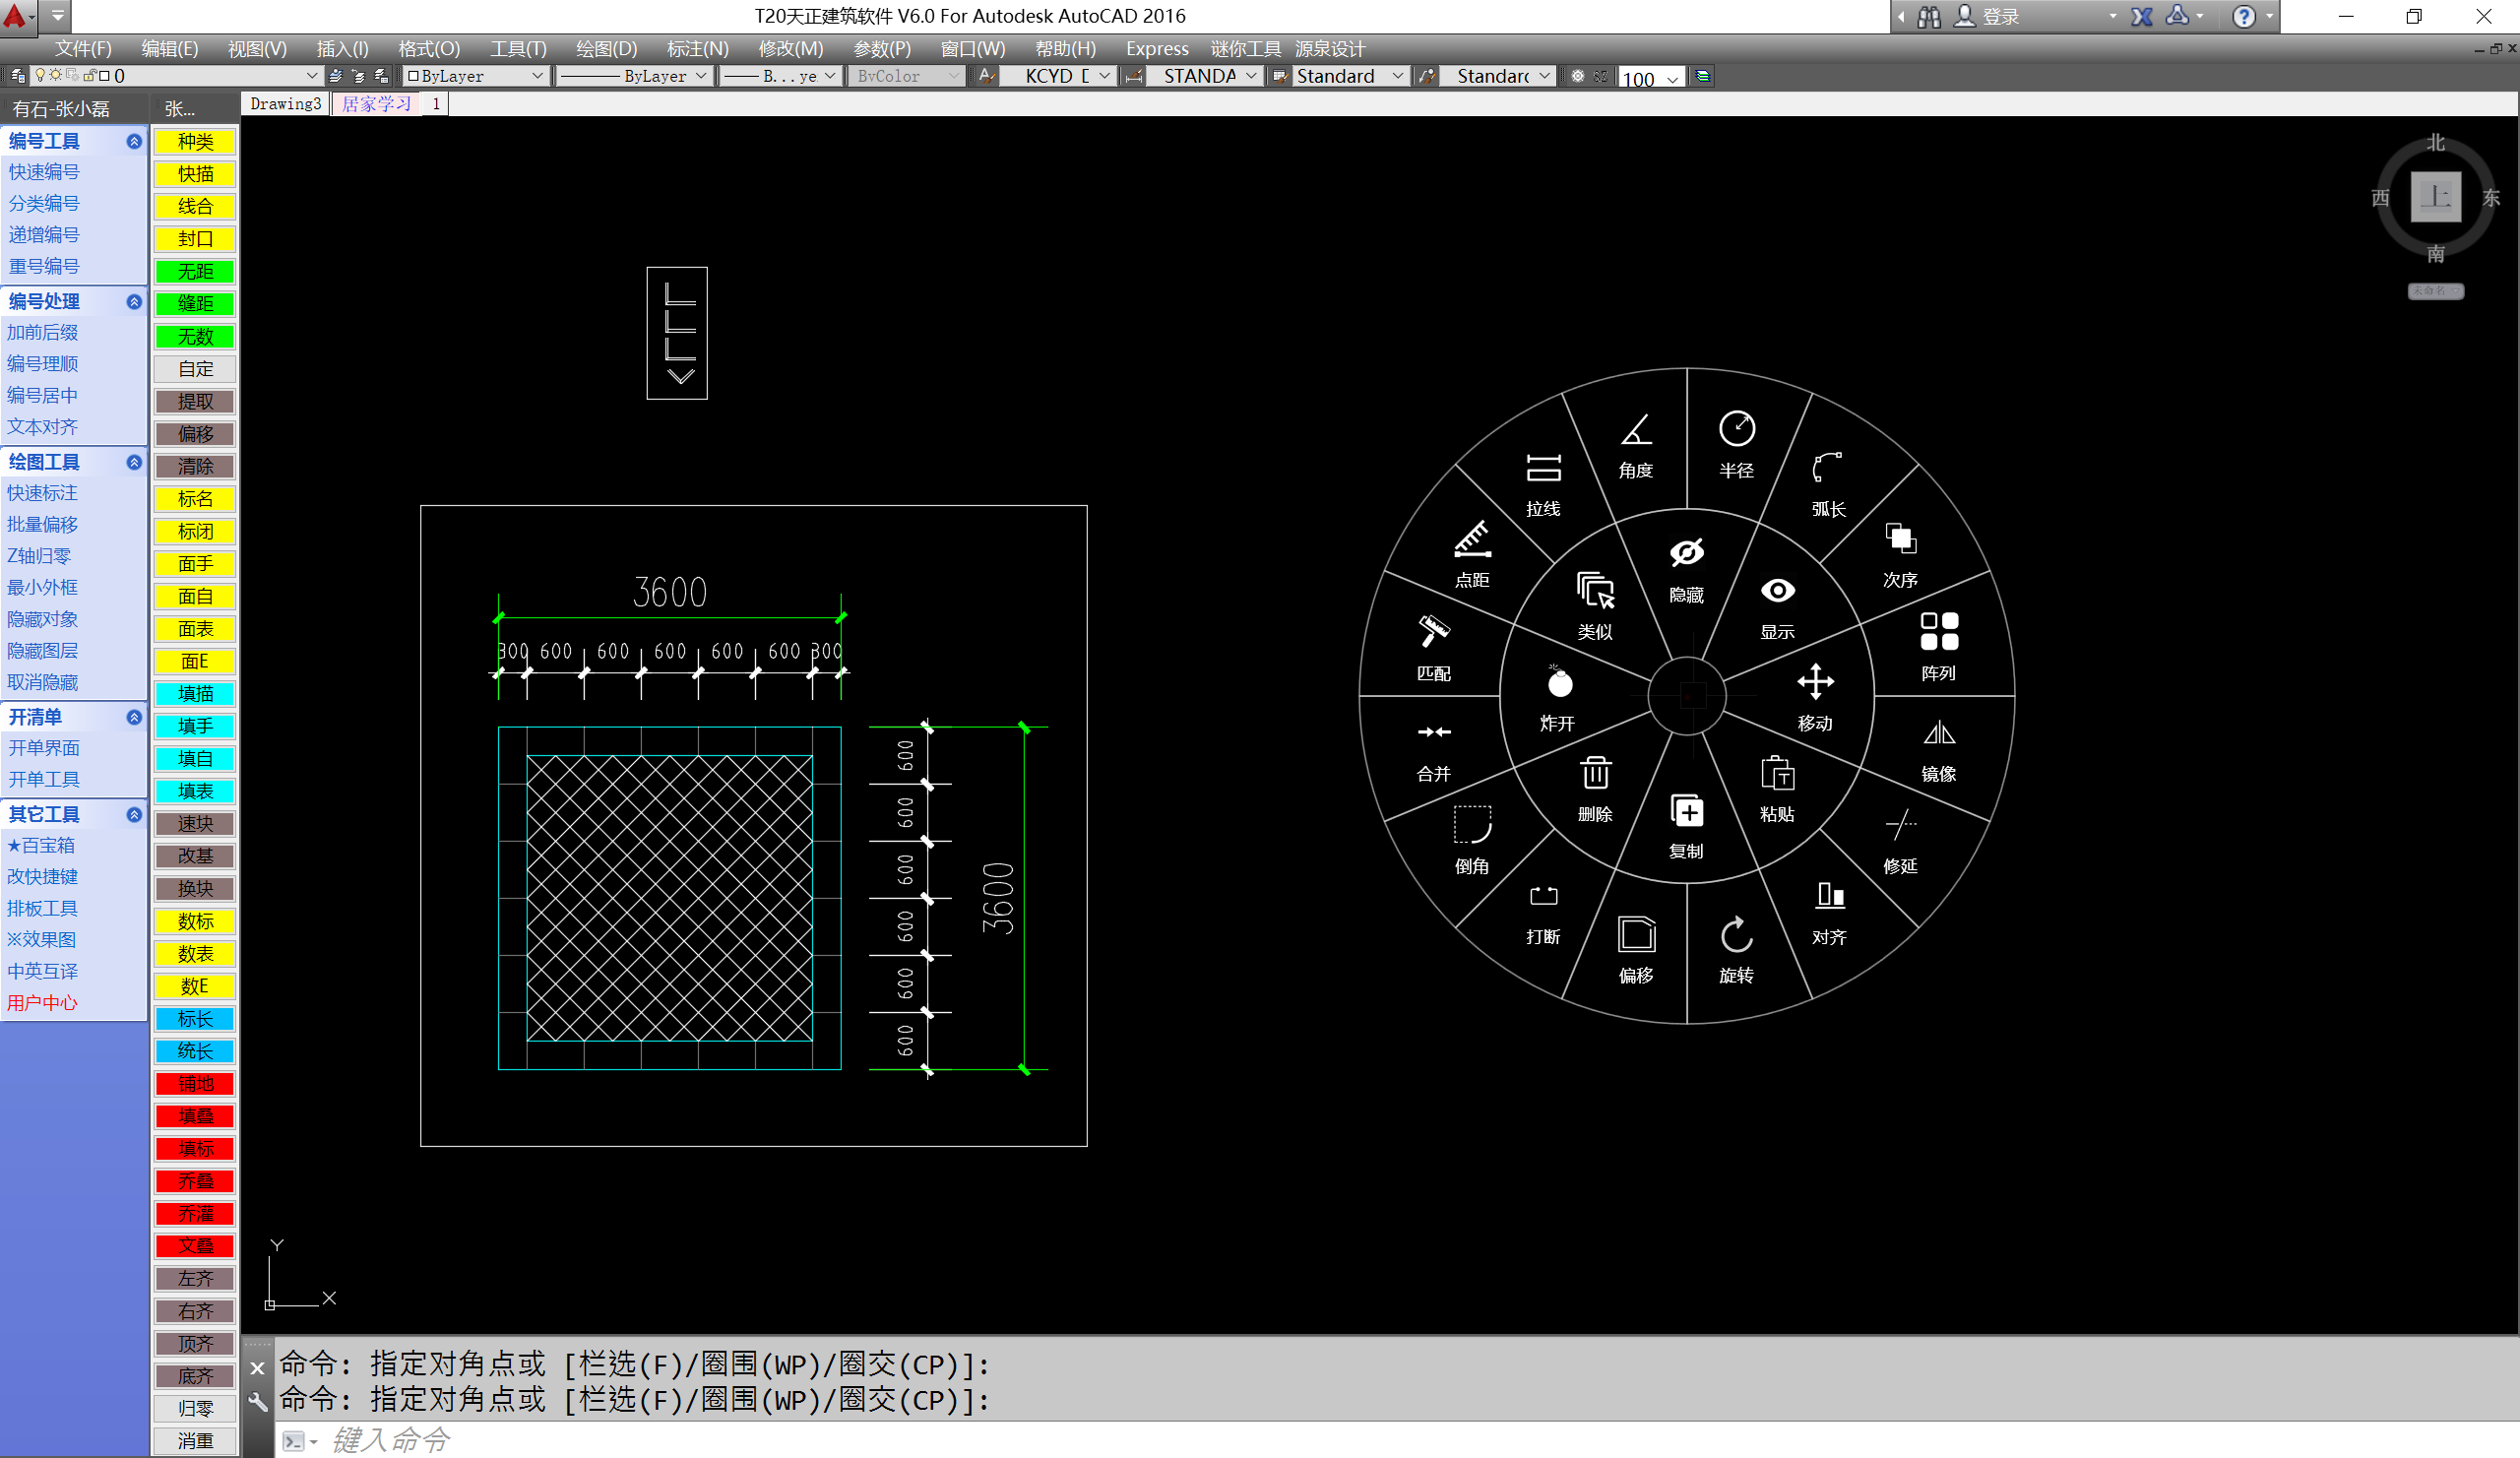Click the yellow 种类 button
Viewport: 2520px width, 1458px height.
[196, 142]
